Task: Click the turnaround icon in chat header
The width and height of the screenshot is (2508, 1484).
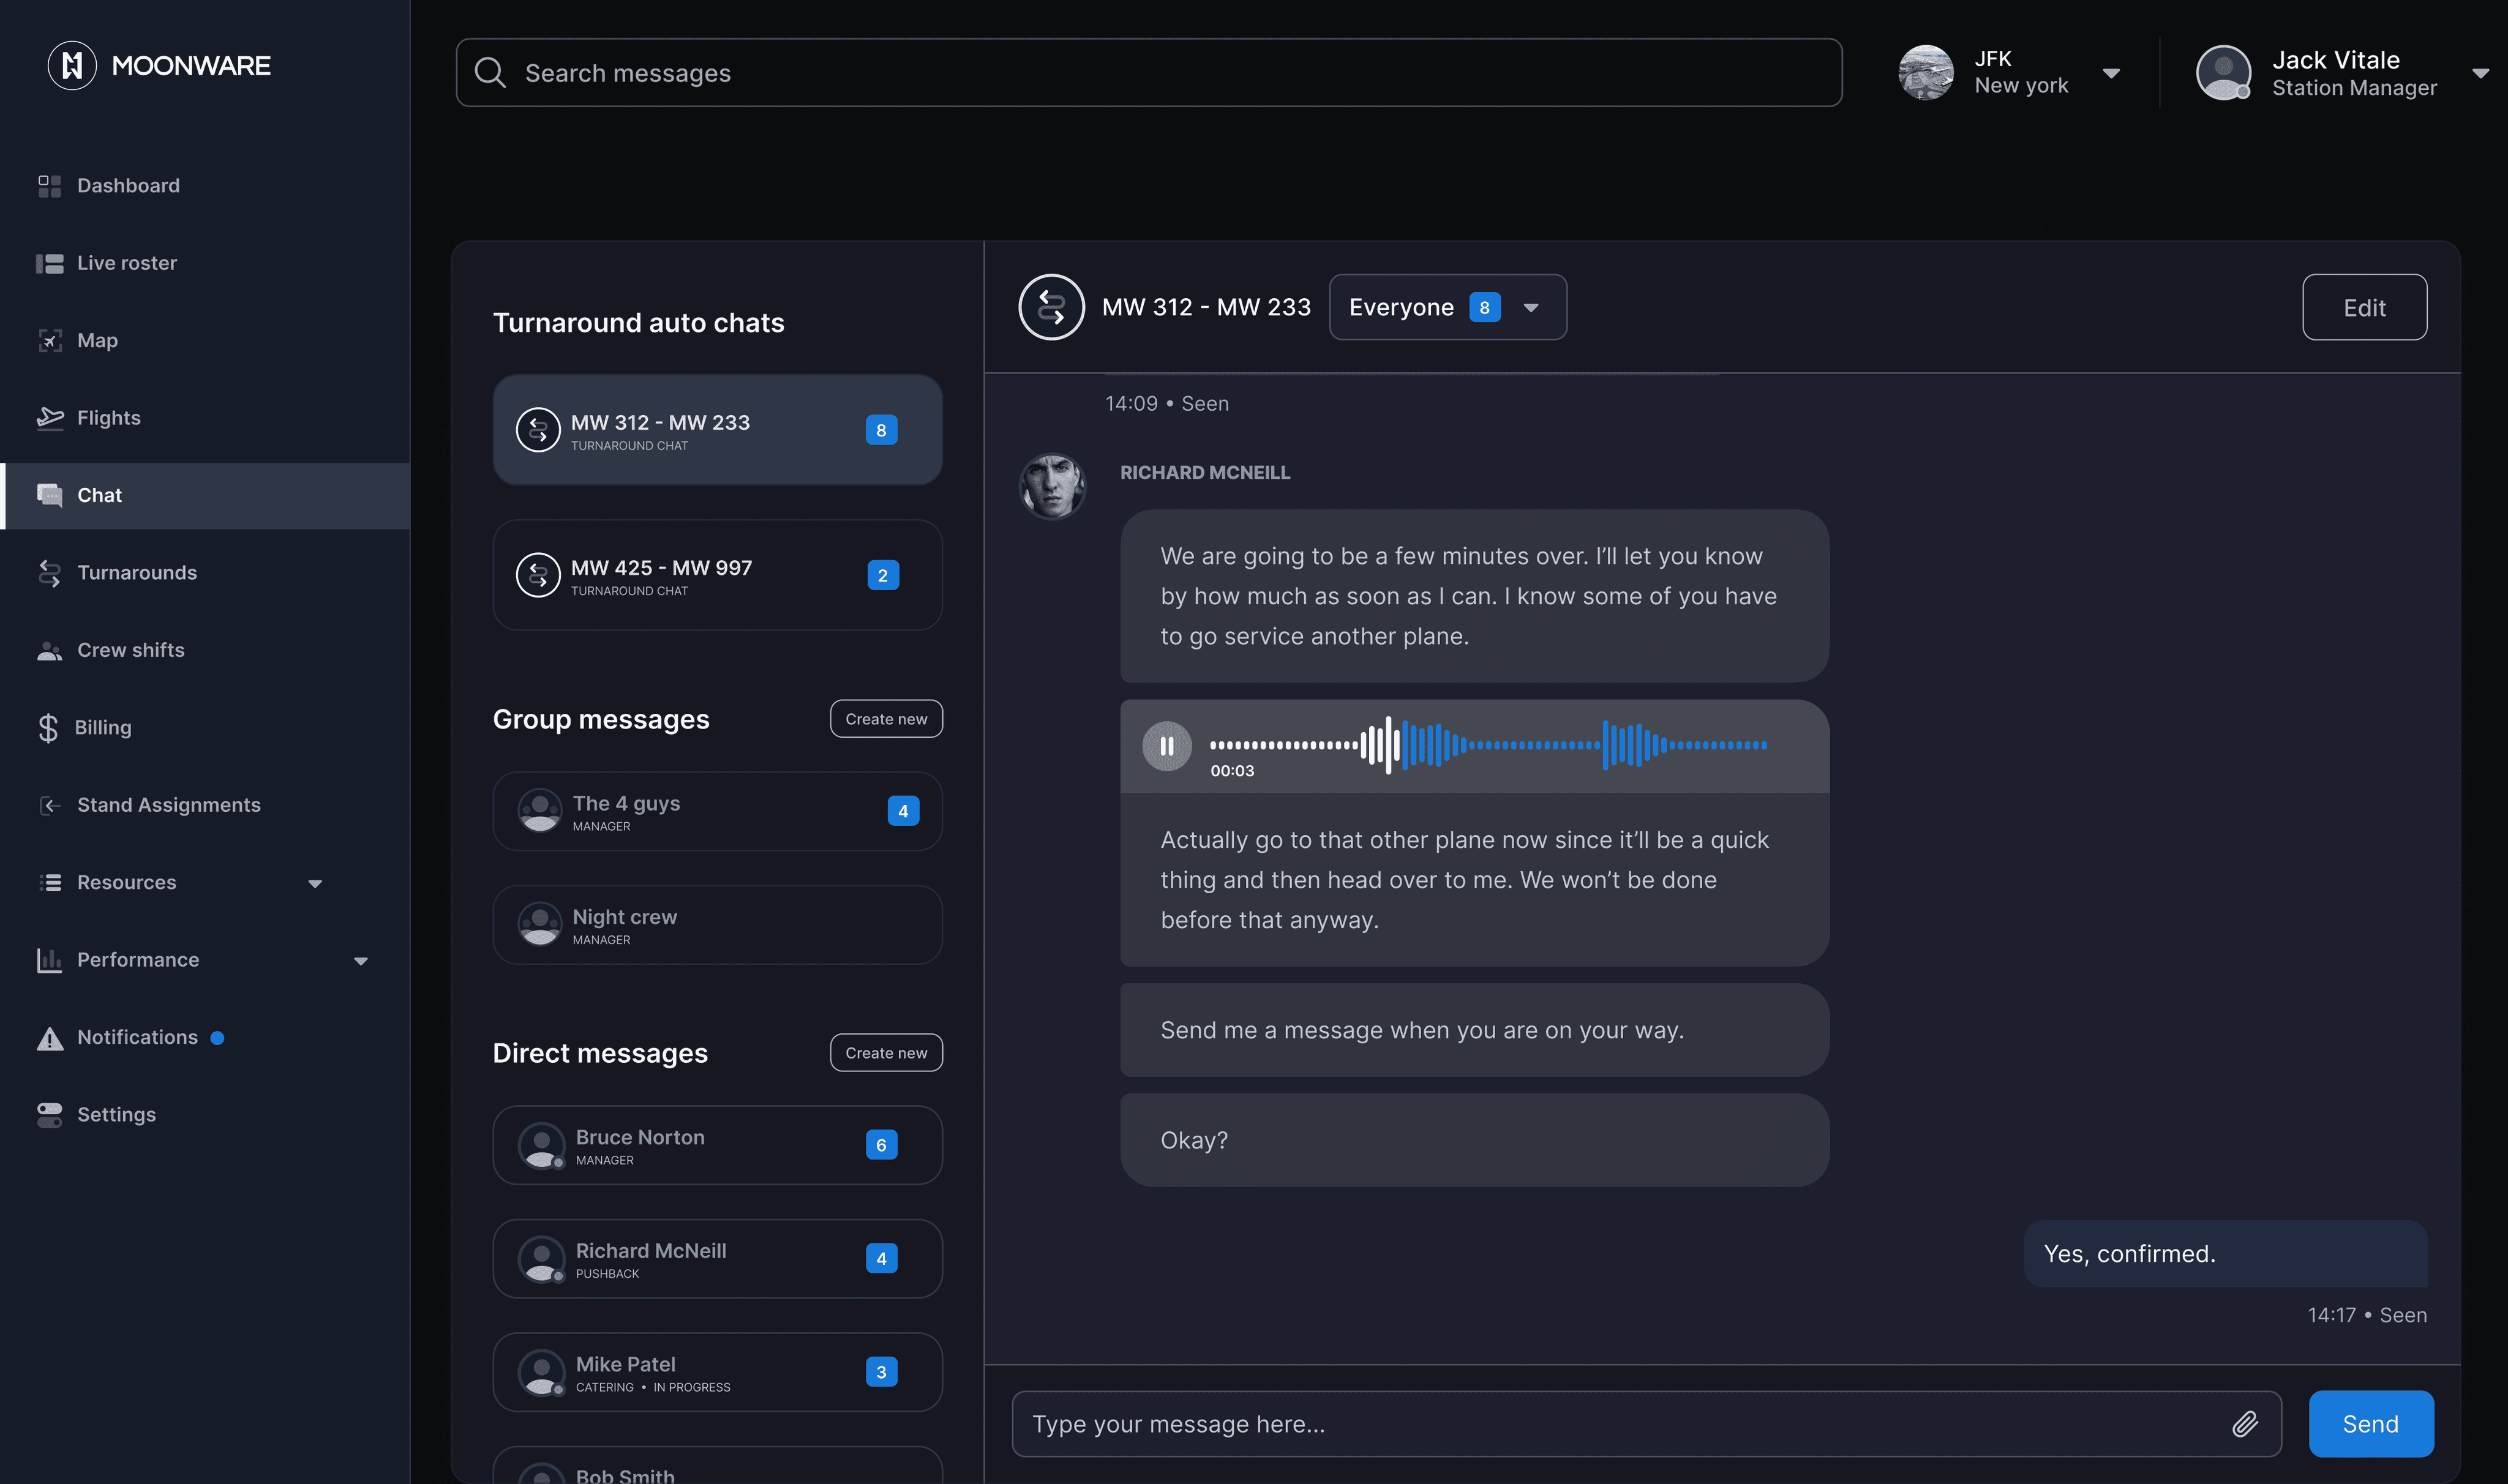Action: (x=1051, y=307)
